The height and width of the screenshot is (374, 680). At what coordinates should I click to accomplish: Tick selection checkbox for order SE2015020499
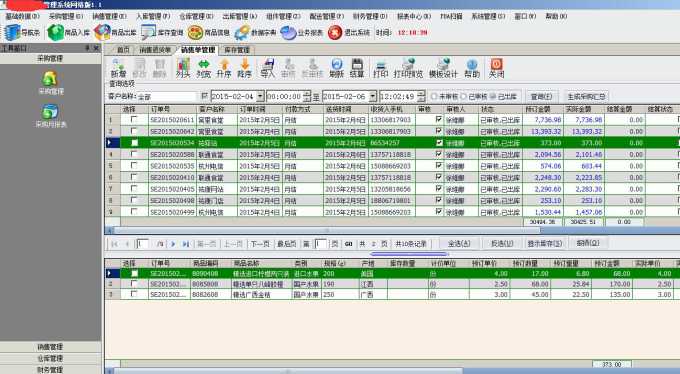tap(134, 211)
